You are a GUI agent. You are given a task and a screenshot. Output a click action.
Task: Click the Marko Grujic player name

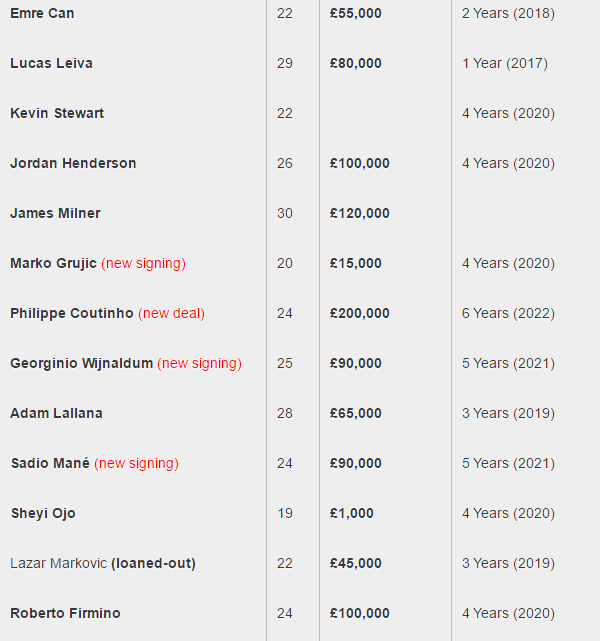[x=54, y=263]
